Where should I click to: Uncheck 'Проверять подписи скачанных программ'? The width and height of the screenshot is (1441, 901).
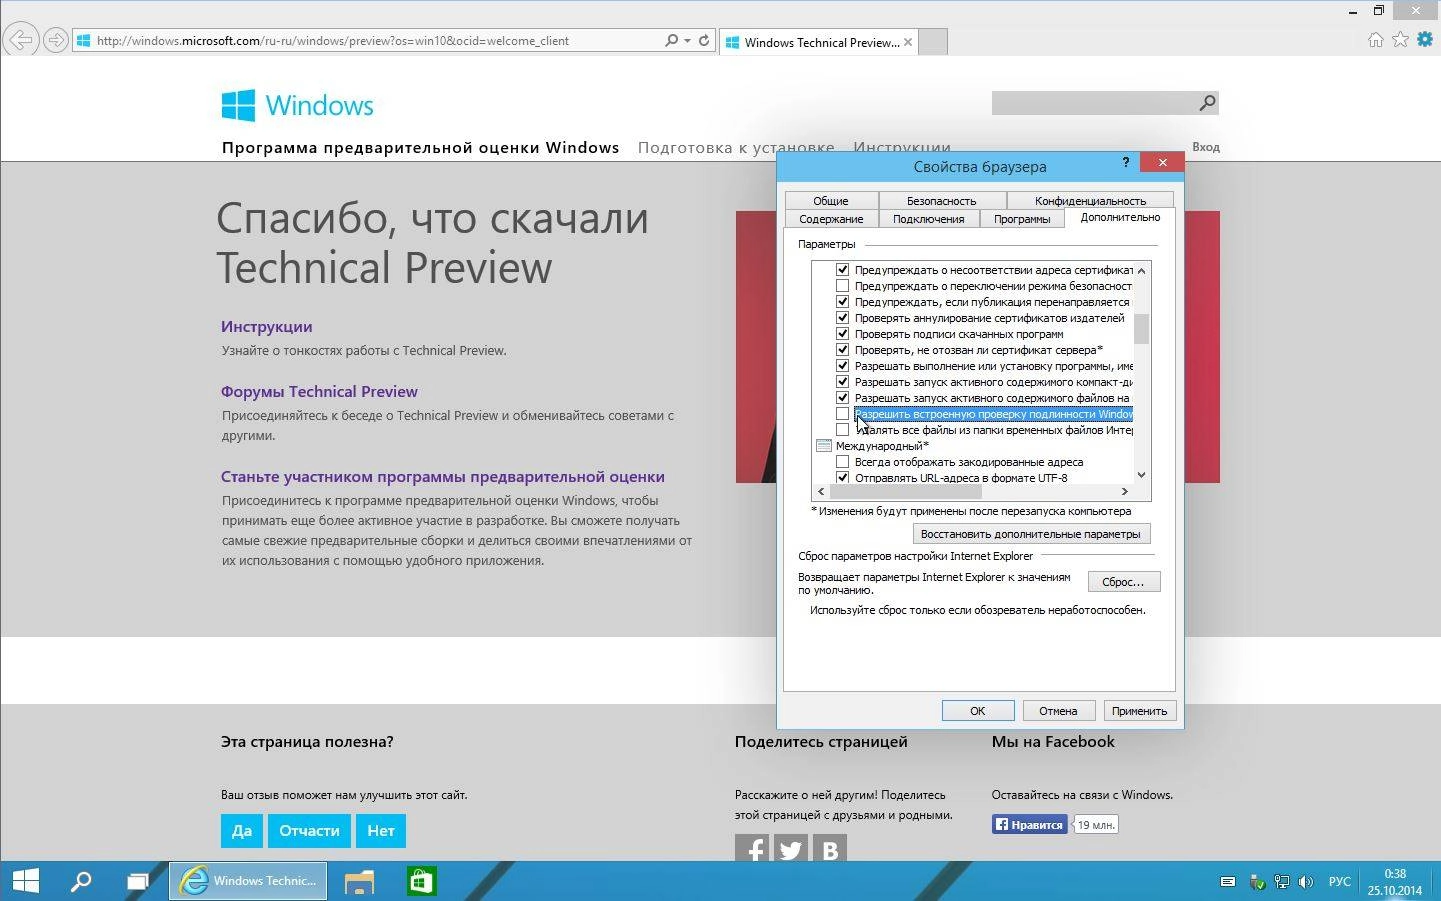tap(842, 334)
